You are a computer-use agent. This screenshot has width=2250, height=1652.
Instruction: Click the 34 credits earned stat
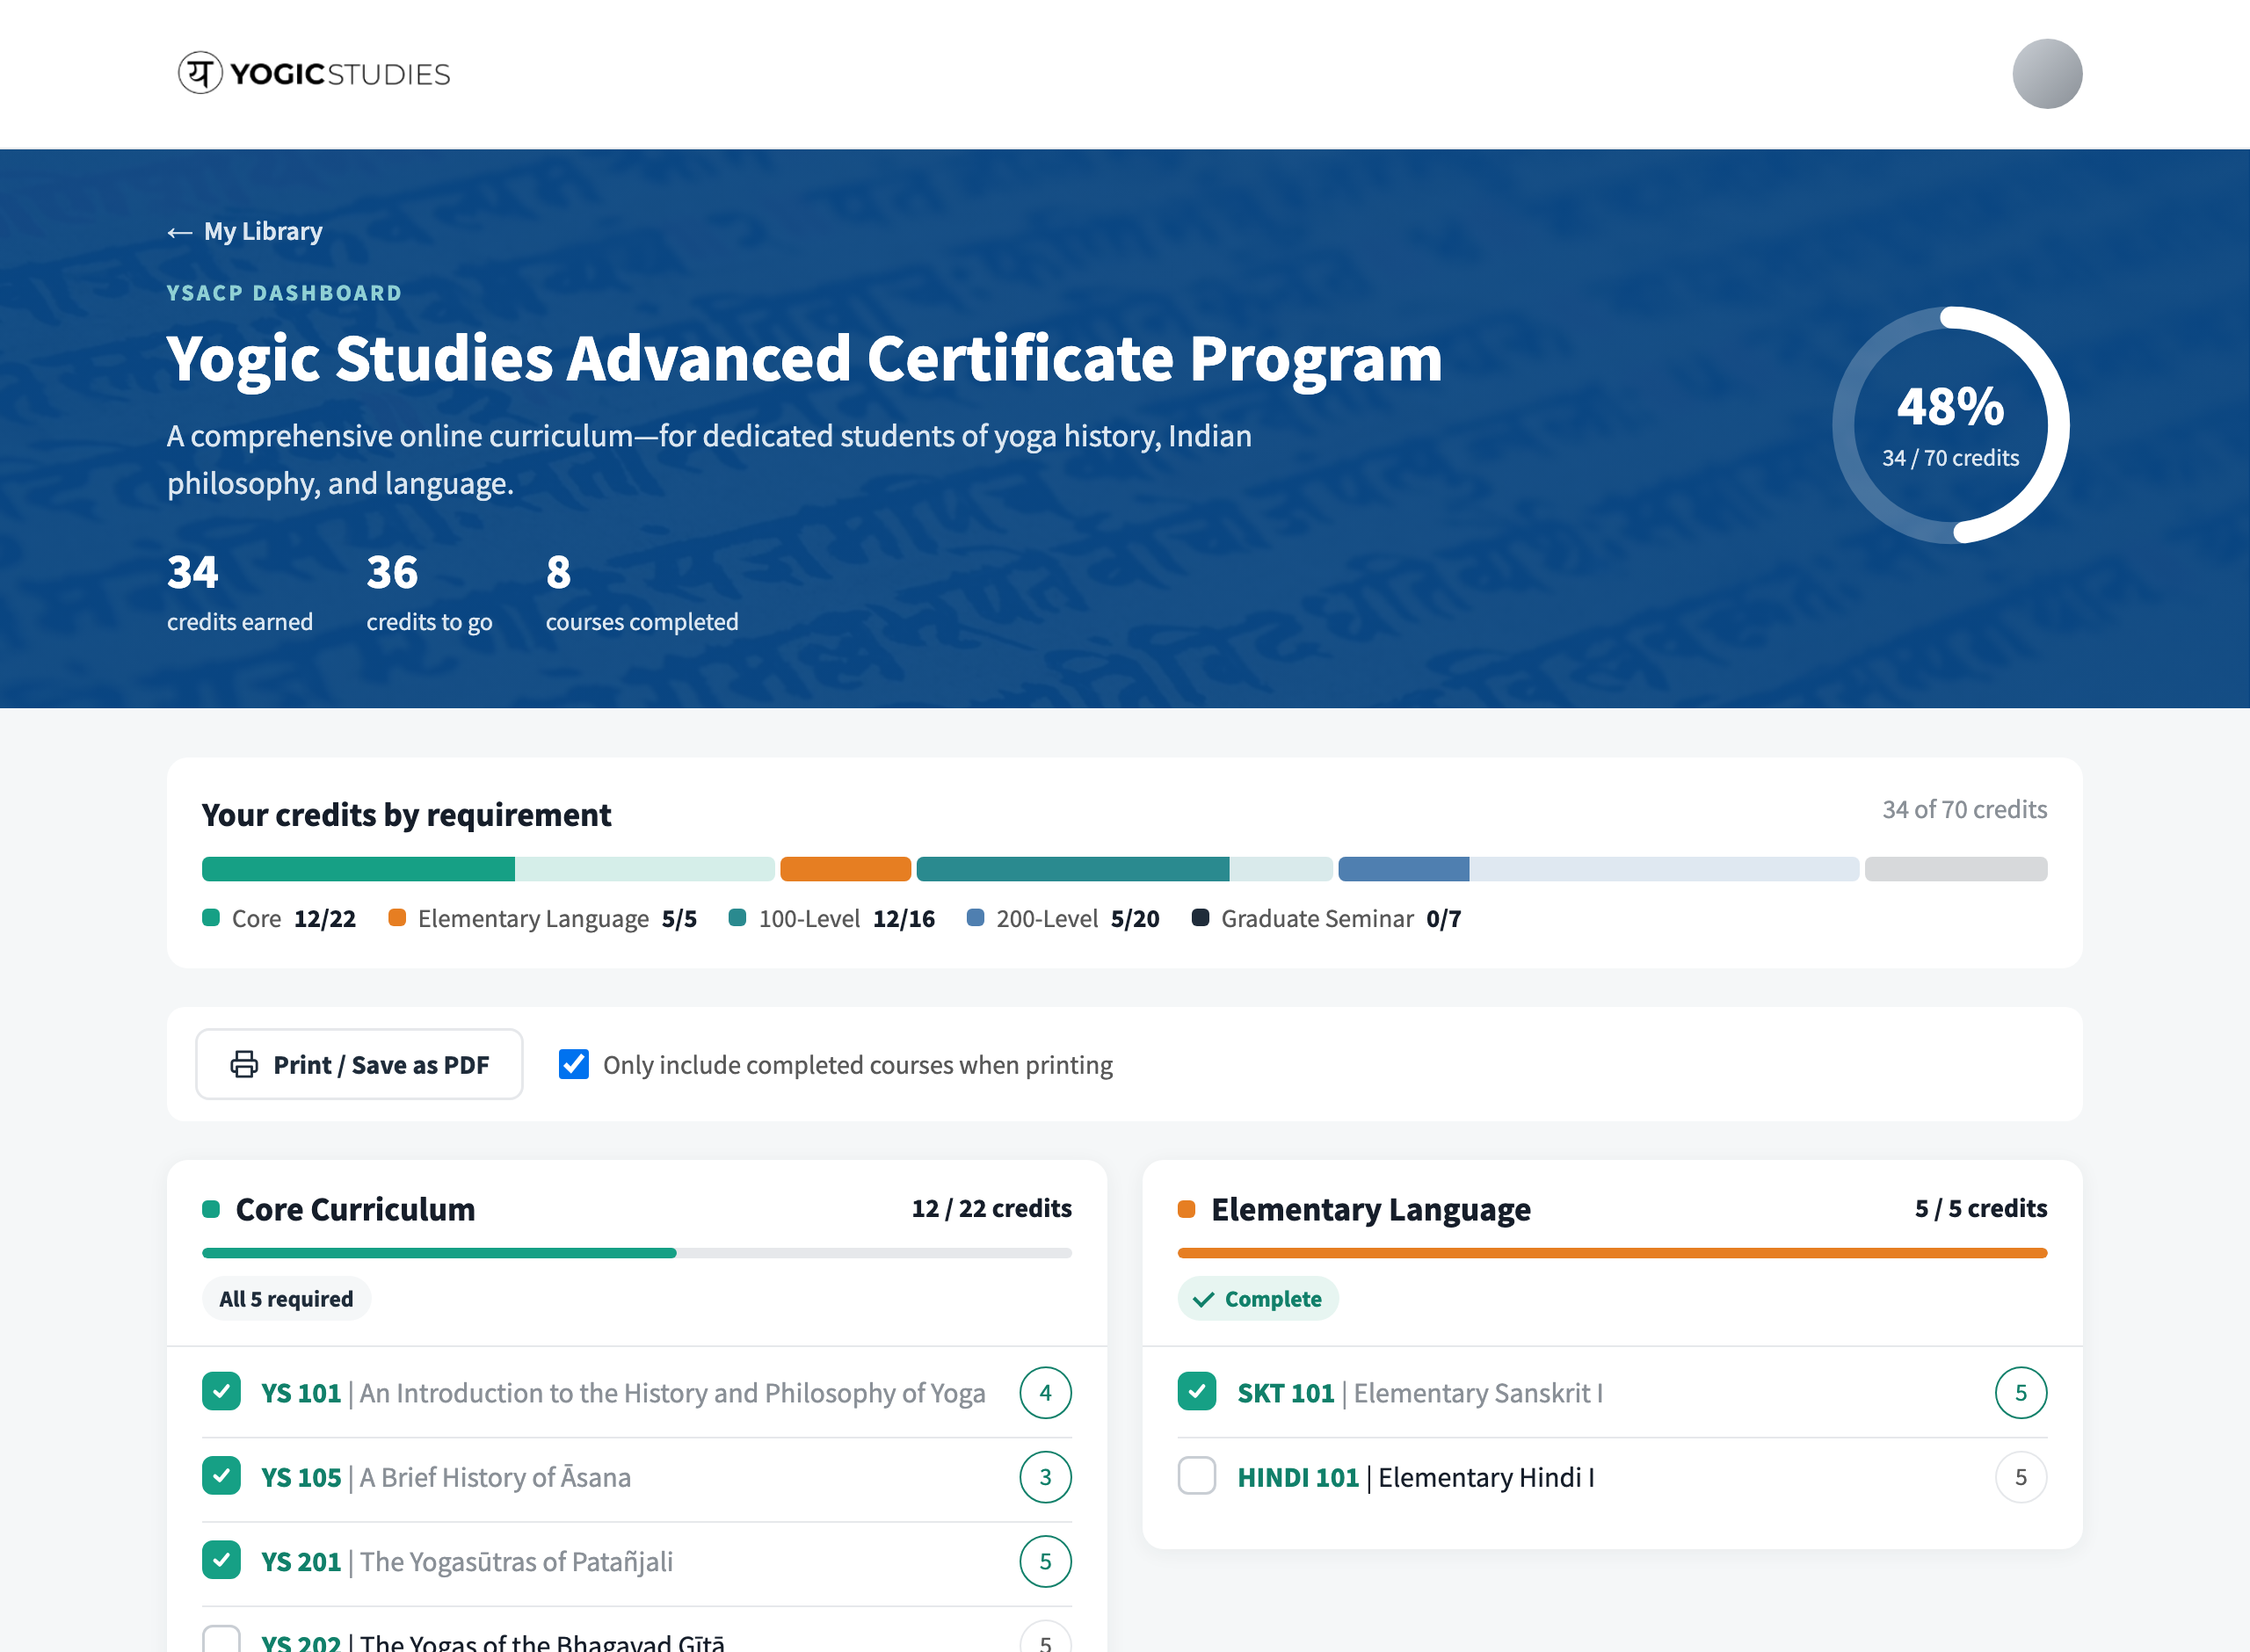click(x=240, y=593)
